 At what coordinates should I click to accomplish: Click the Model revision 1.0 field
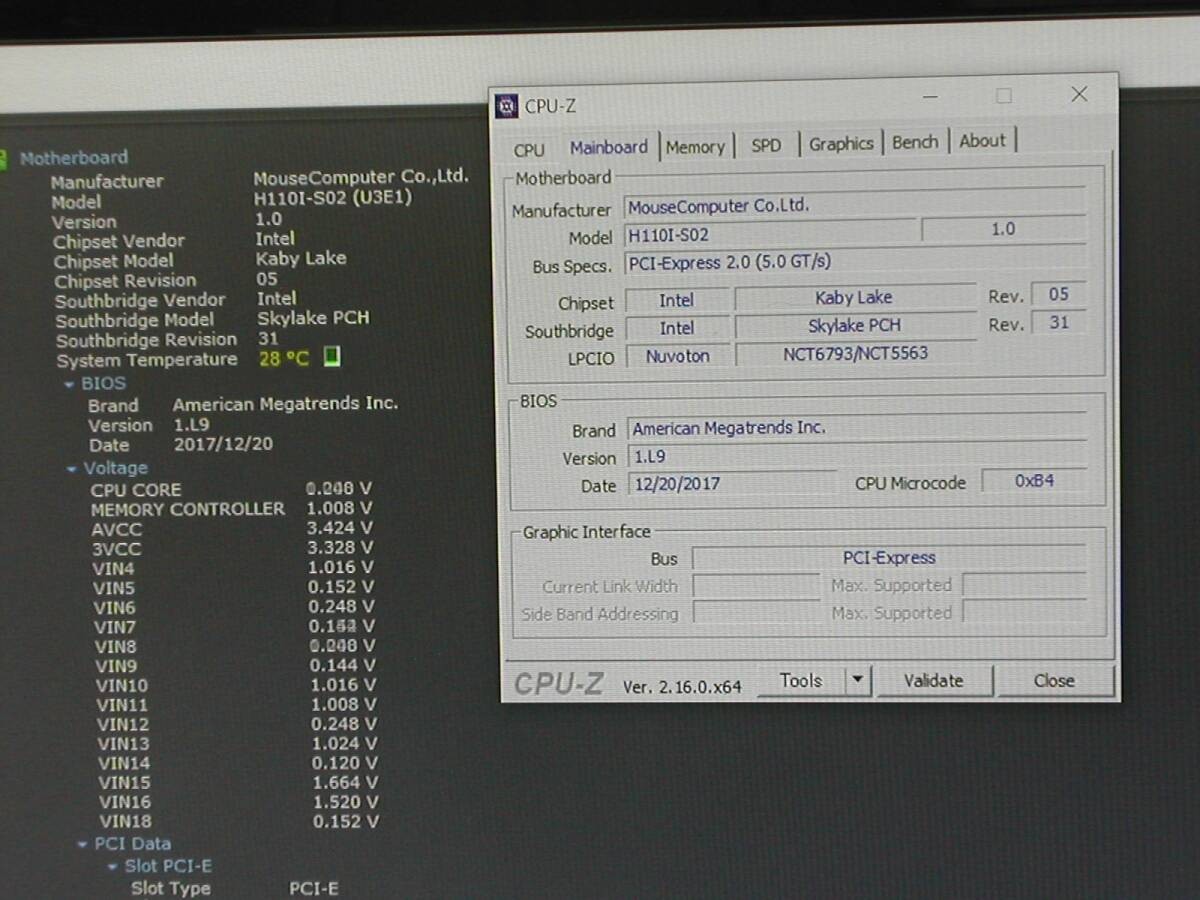tap(1003, 229)
